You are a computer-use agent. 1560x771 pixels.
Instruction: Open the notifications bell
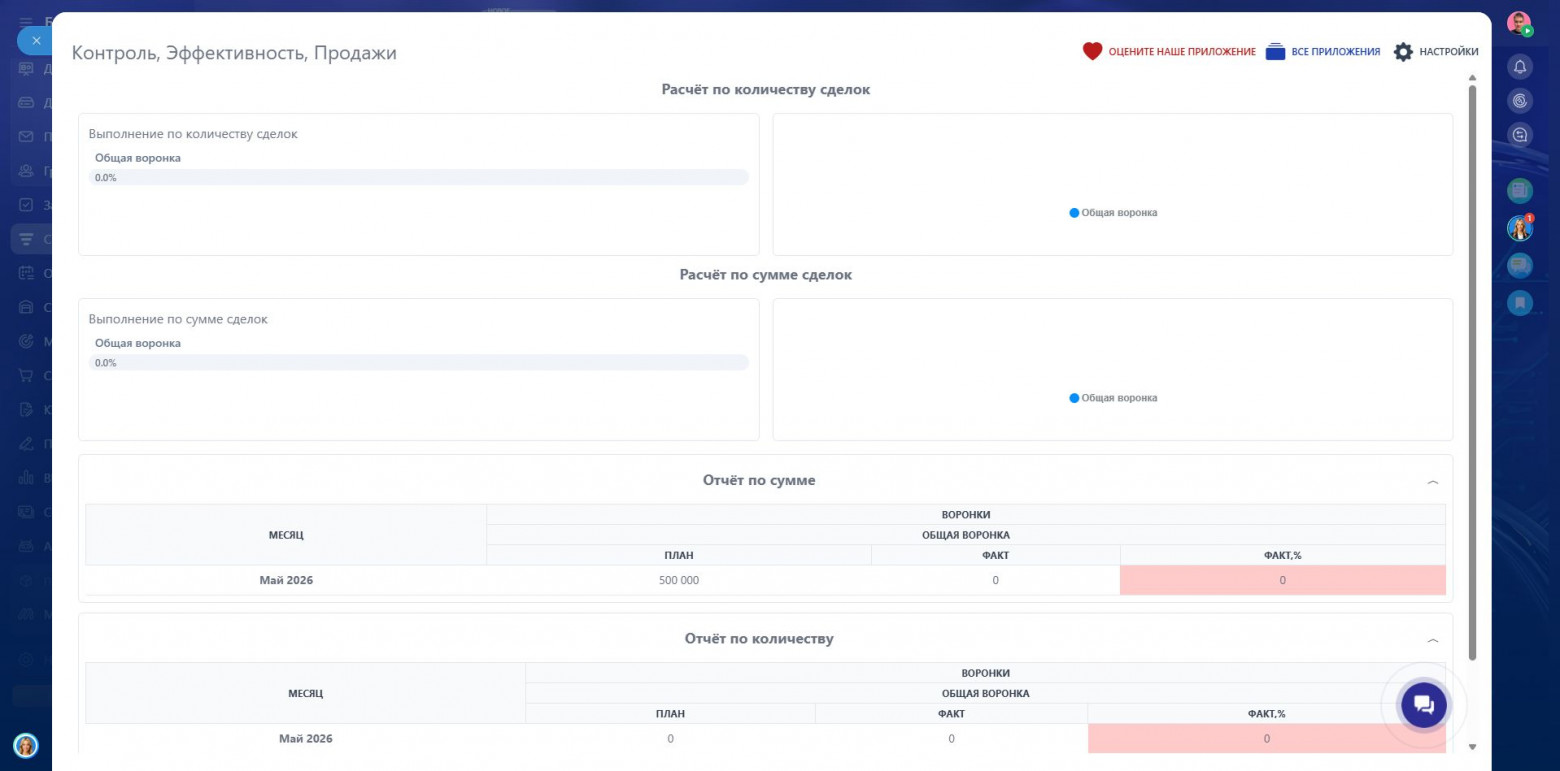tap(1520, 67)
